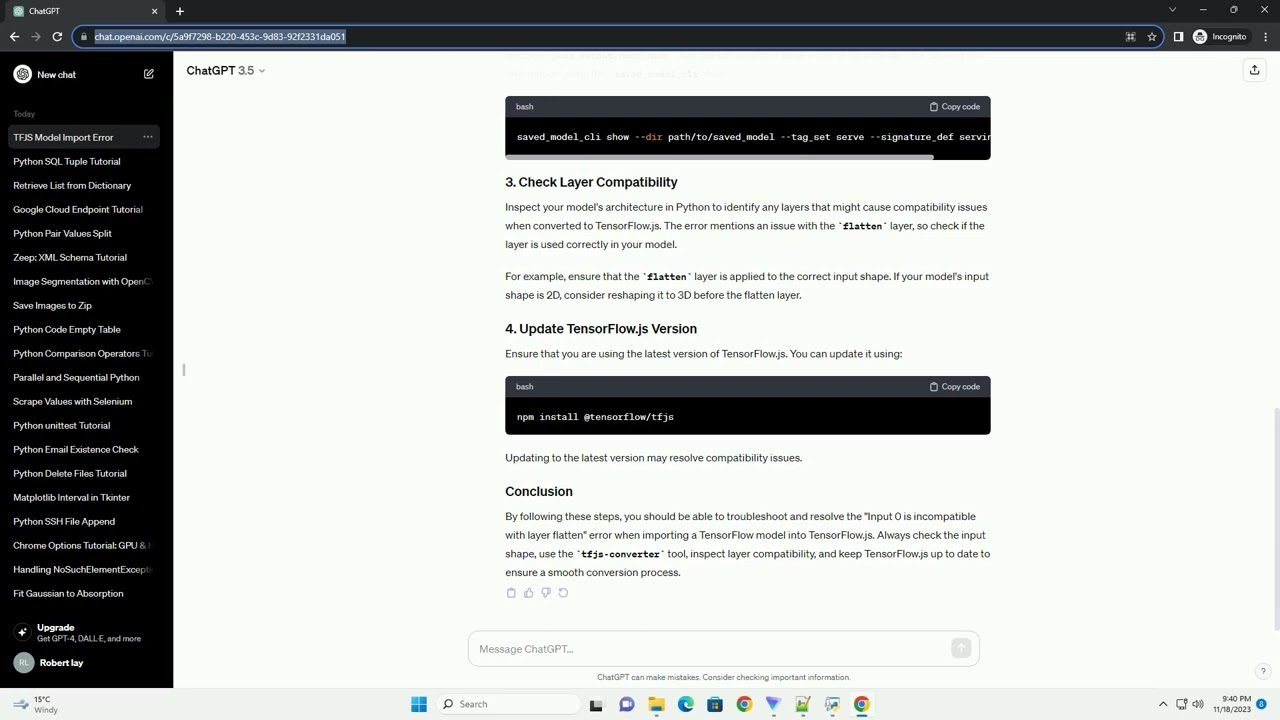
Task: Open Parallel and Sequential Python chat
Action: point(86,377)
